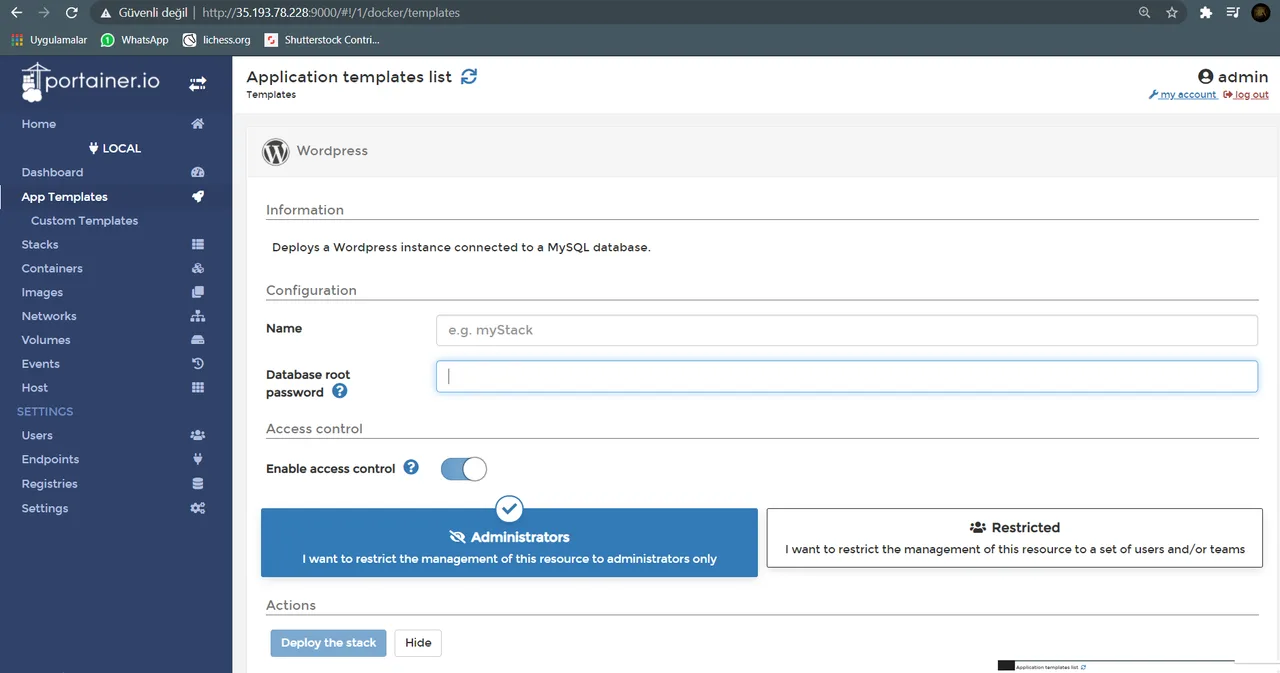Click the sidebar collapse arrows icon

(x=198, y=84)
